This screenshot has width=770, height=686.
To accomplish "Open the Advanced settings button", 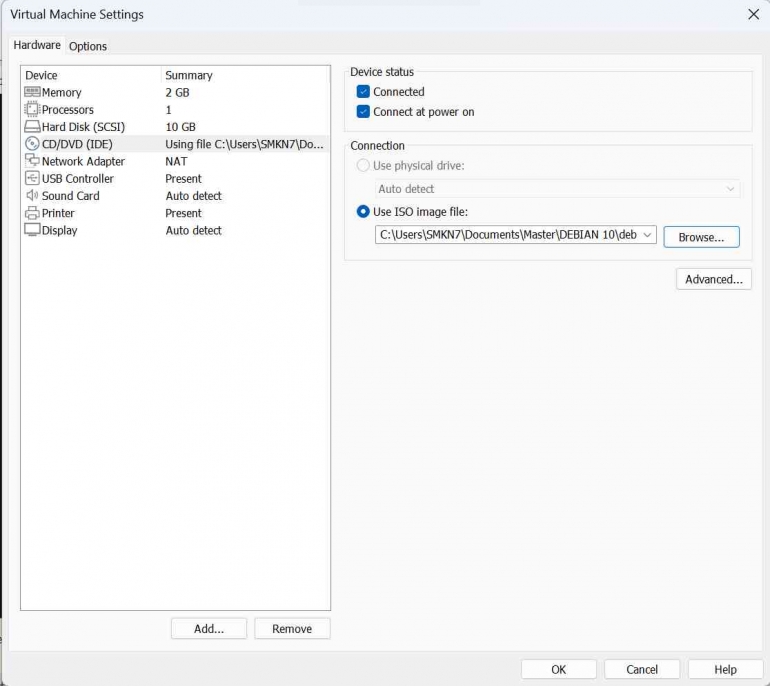I will (713, 280).
